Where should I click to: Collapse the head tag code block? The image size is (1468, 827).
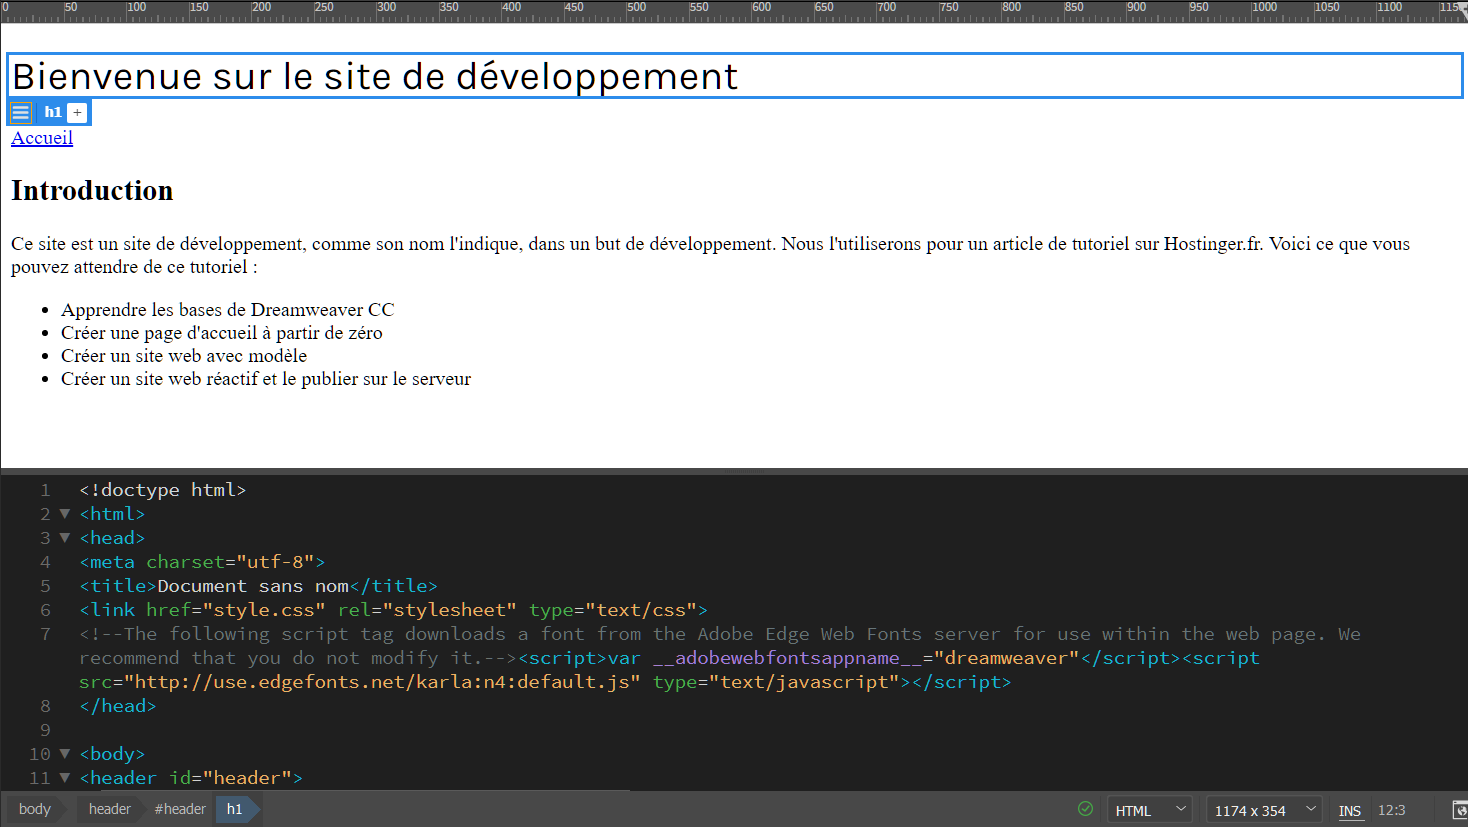point(65,538)
